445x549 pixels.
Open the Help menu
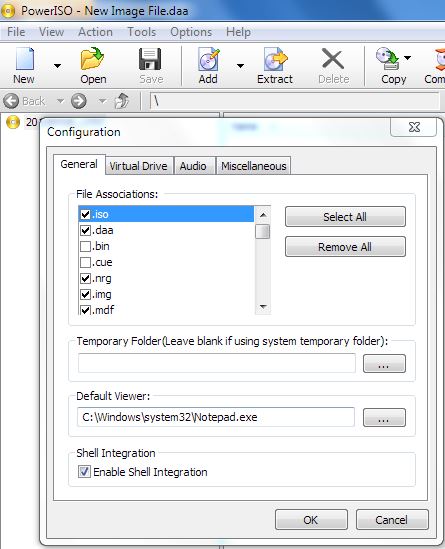click(x=238, y=32)
